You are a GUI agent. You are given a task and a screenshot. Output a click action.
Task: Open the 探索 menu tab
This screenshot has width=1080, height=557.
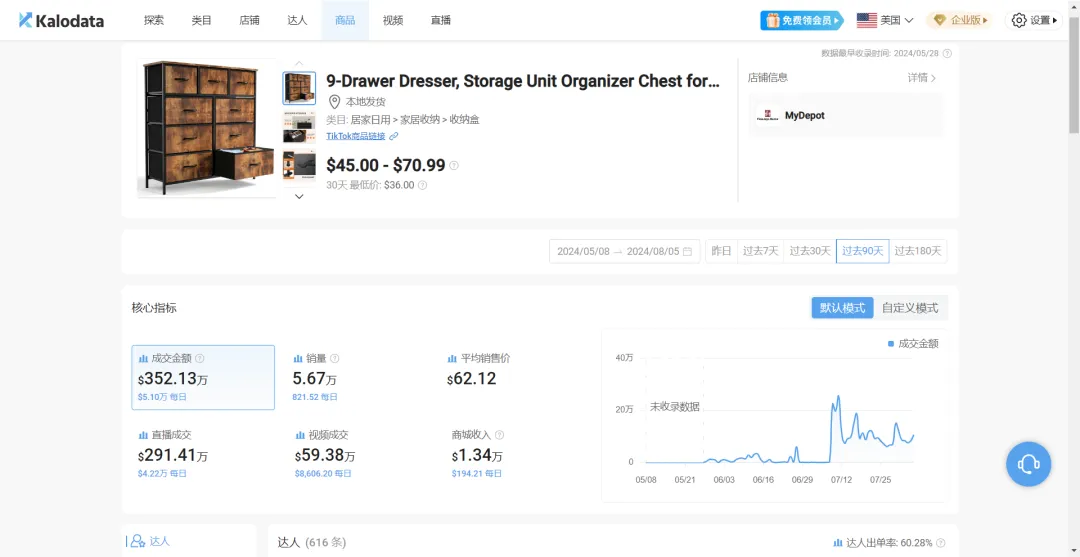point(154,21)
